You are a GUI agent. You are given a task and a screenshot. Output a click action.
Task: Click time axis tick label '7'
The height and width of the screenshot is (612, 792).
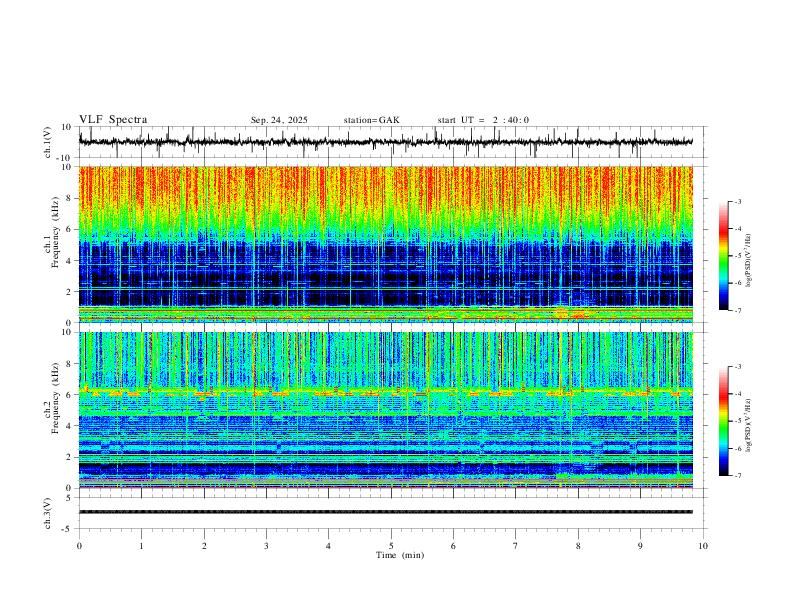[x=516, y=546]
